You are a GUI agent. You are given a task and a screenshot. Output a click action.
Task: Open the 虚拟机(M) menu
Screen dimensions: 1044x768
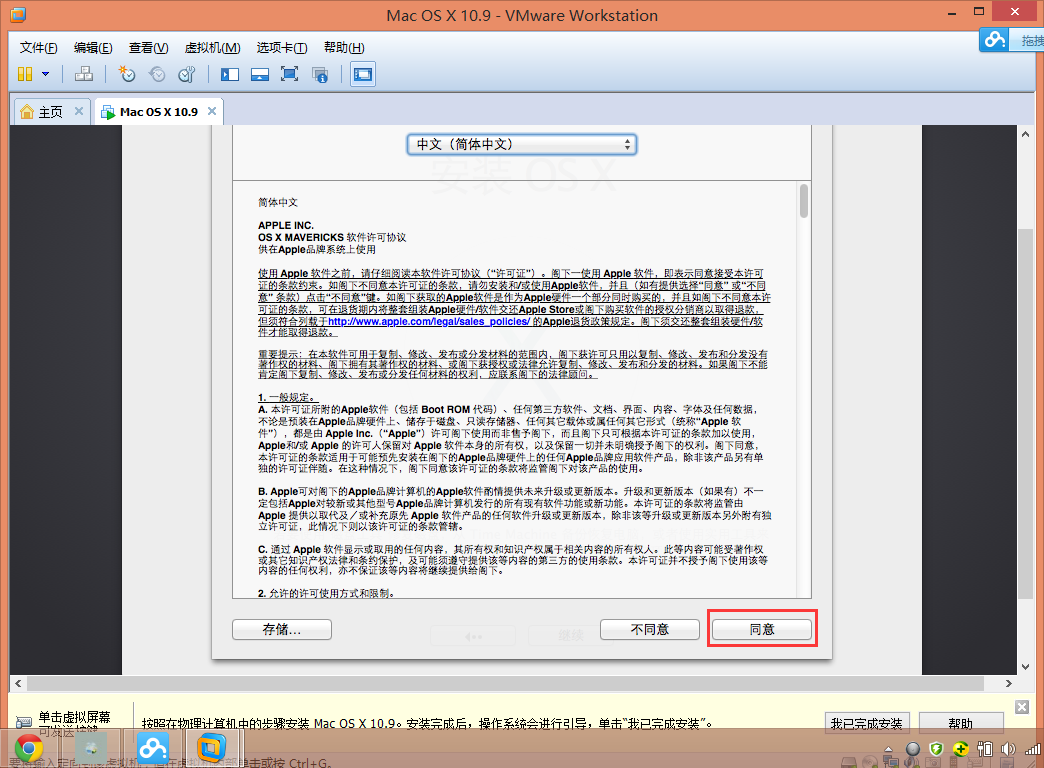(212, 47)
